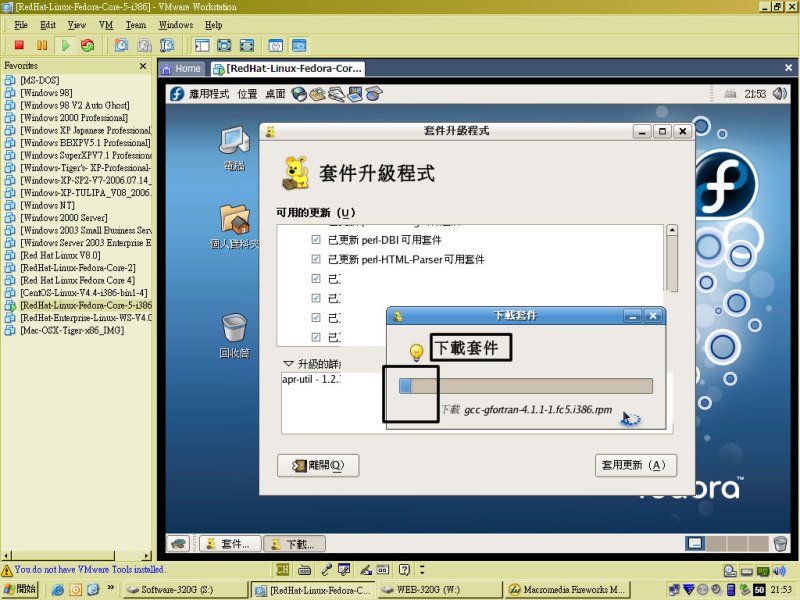Show the VM console view

click(x=299, y=45)
